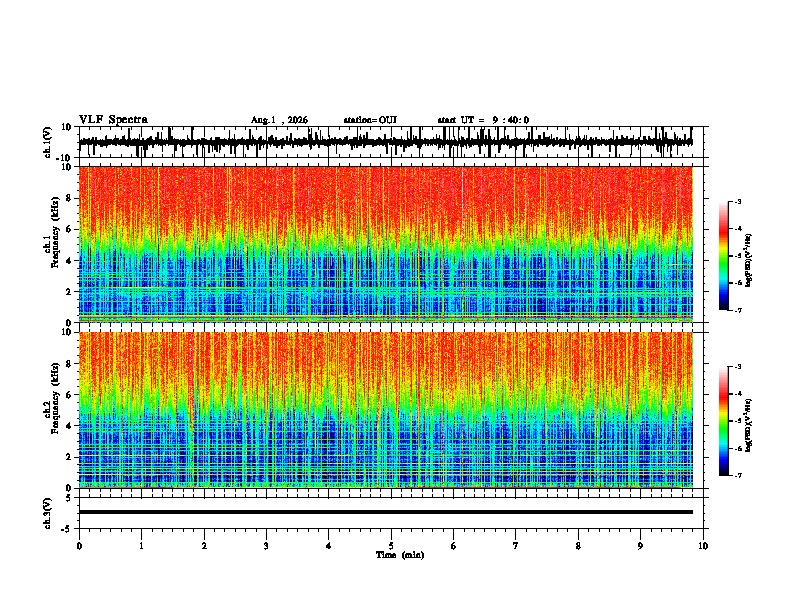Click tick label "3" on the Time axis
Screen dimensions: 792x612
(x=266, y=546)
